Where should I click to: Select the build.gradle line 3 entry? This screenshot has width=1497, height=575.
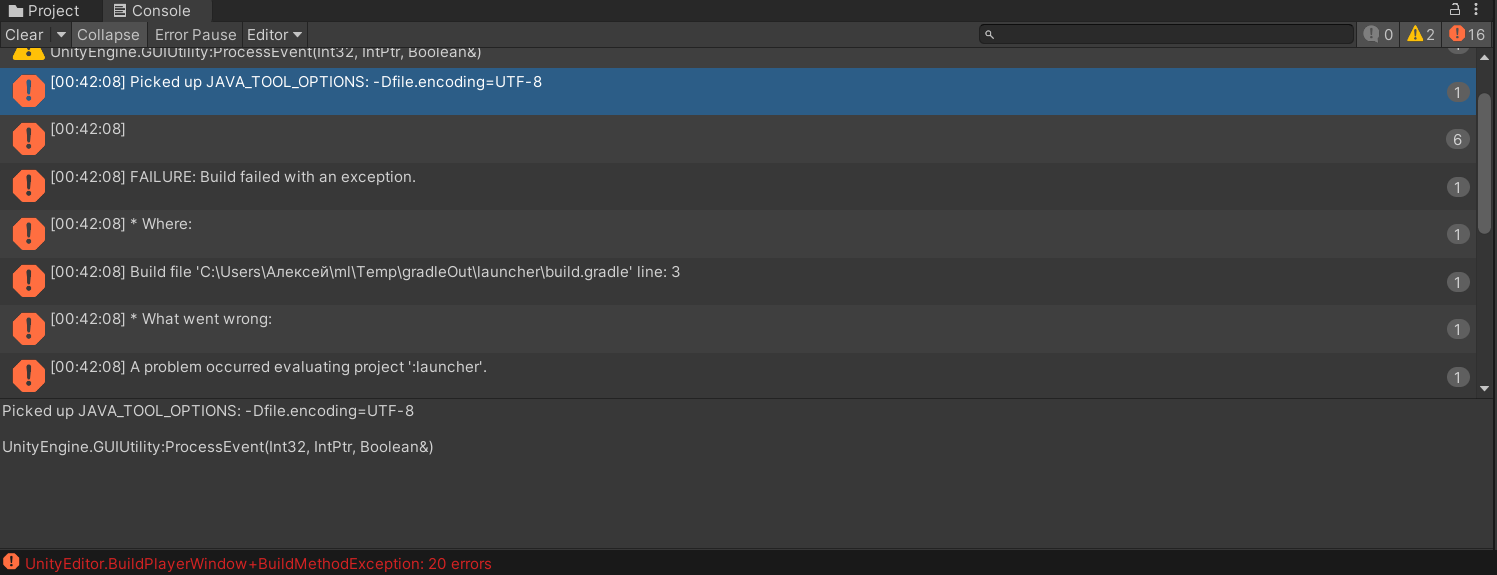[738, 281]
